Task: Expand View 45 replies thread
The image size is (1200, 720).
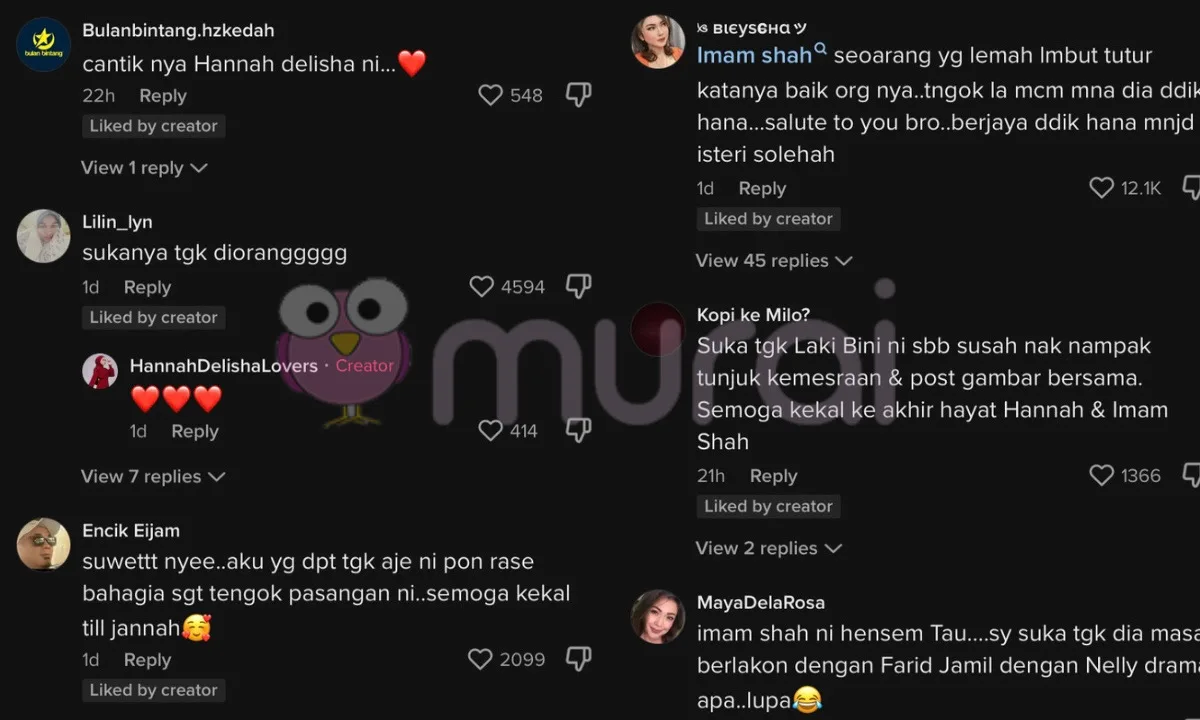Action: (x=774, y=261)
